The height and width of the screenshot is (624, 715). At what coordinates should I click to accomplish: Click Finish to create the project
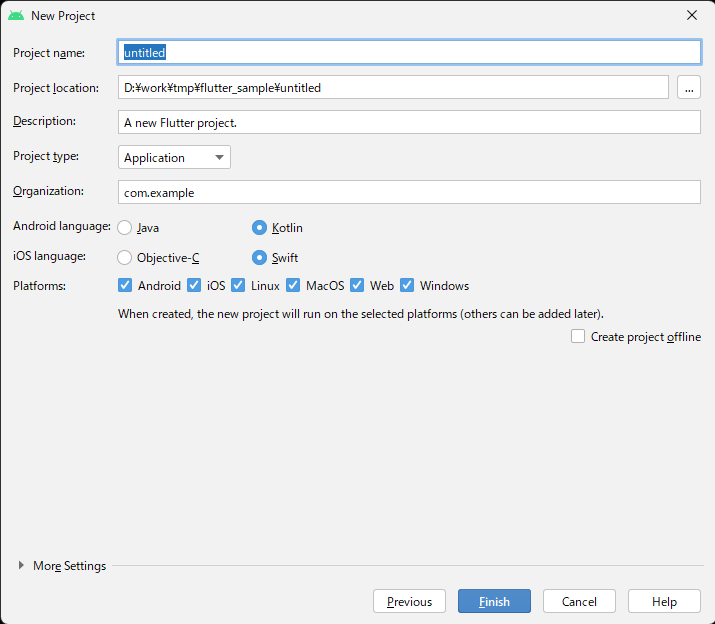[494, 601]
